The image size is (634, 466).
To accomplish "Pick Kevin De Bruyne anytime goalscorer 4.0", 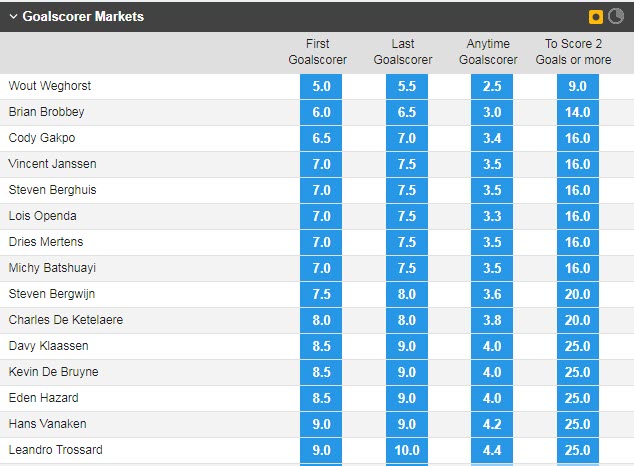I will pos(492,373).
